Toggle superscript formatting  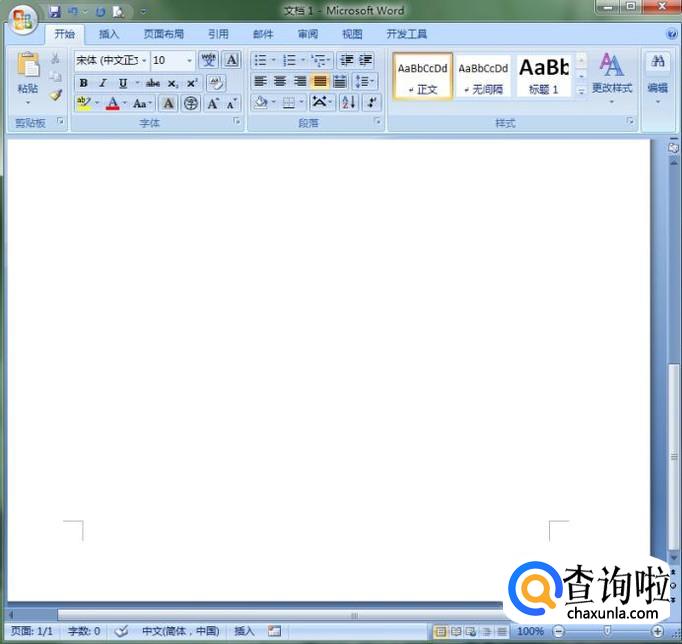[x=192, y=83]
